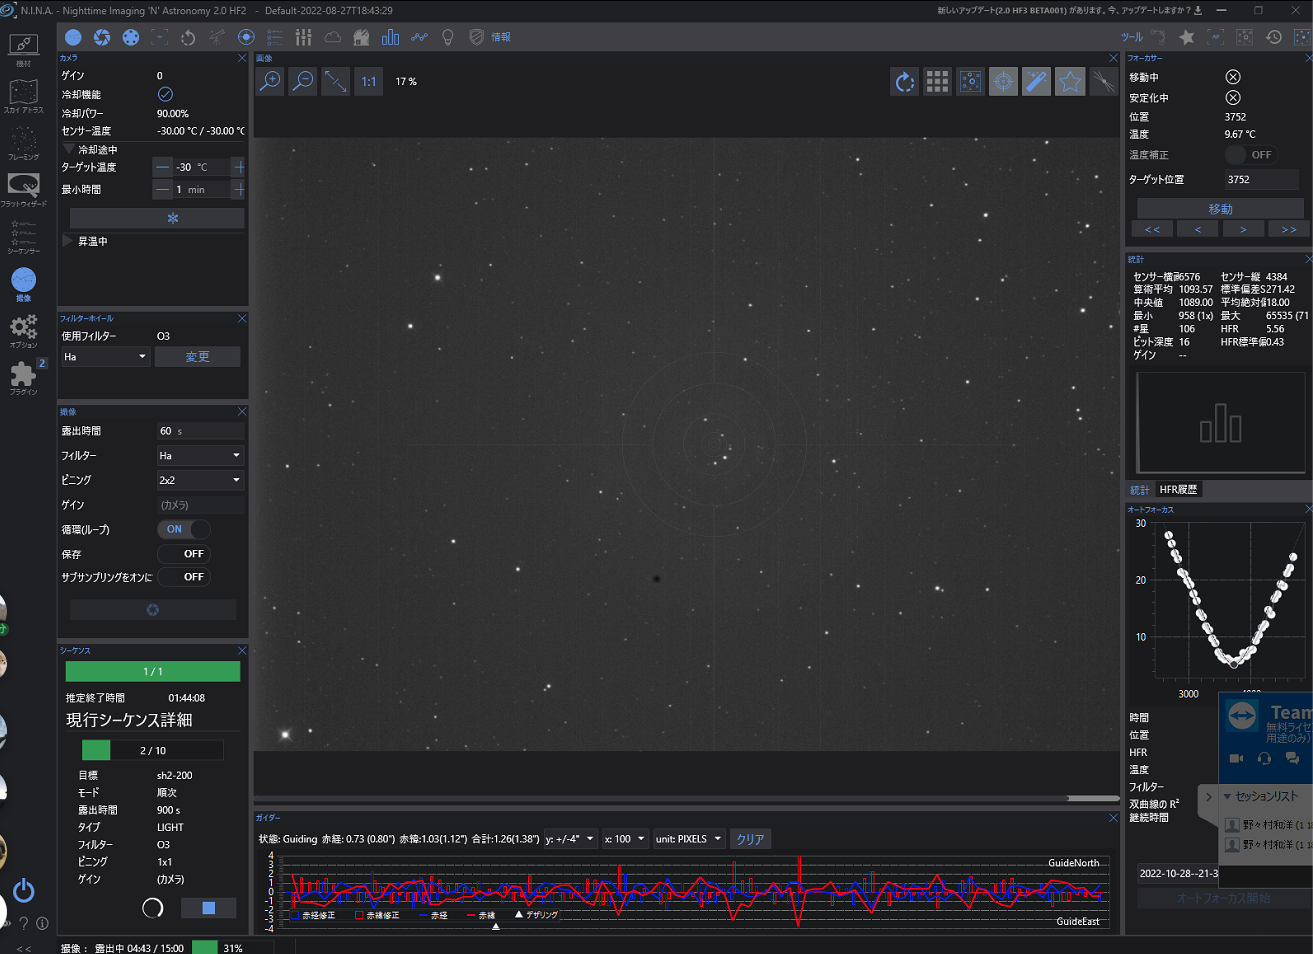Open the Sky Atlas sidebar section
This screenshot has width=1313, height=954.
coord(23,95)
